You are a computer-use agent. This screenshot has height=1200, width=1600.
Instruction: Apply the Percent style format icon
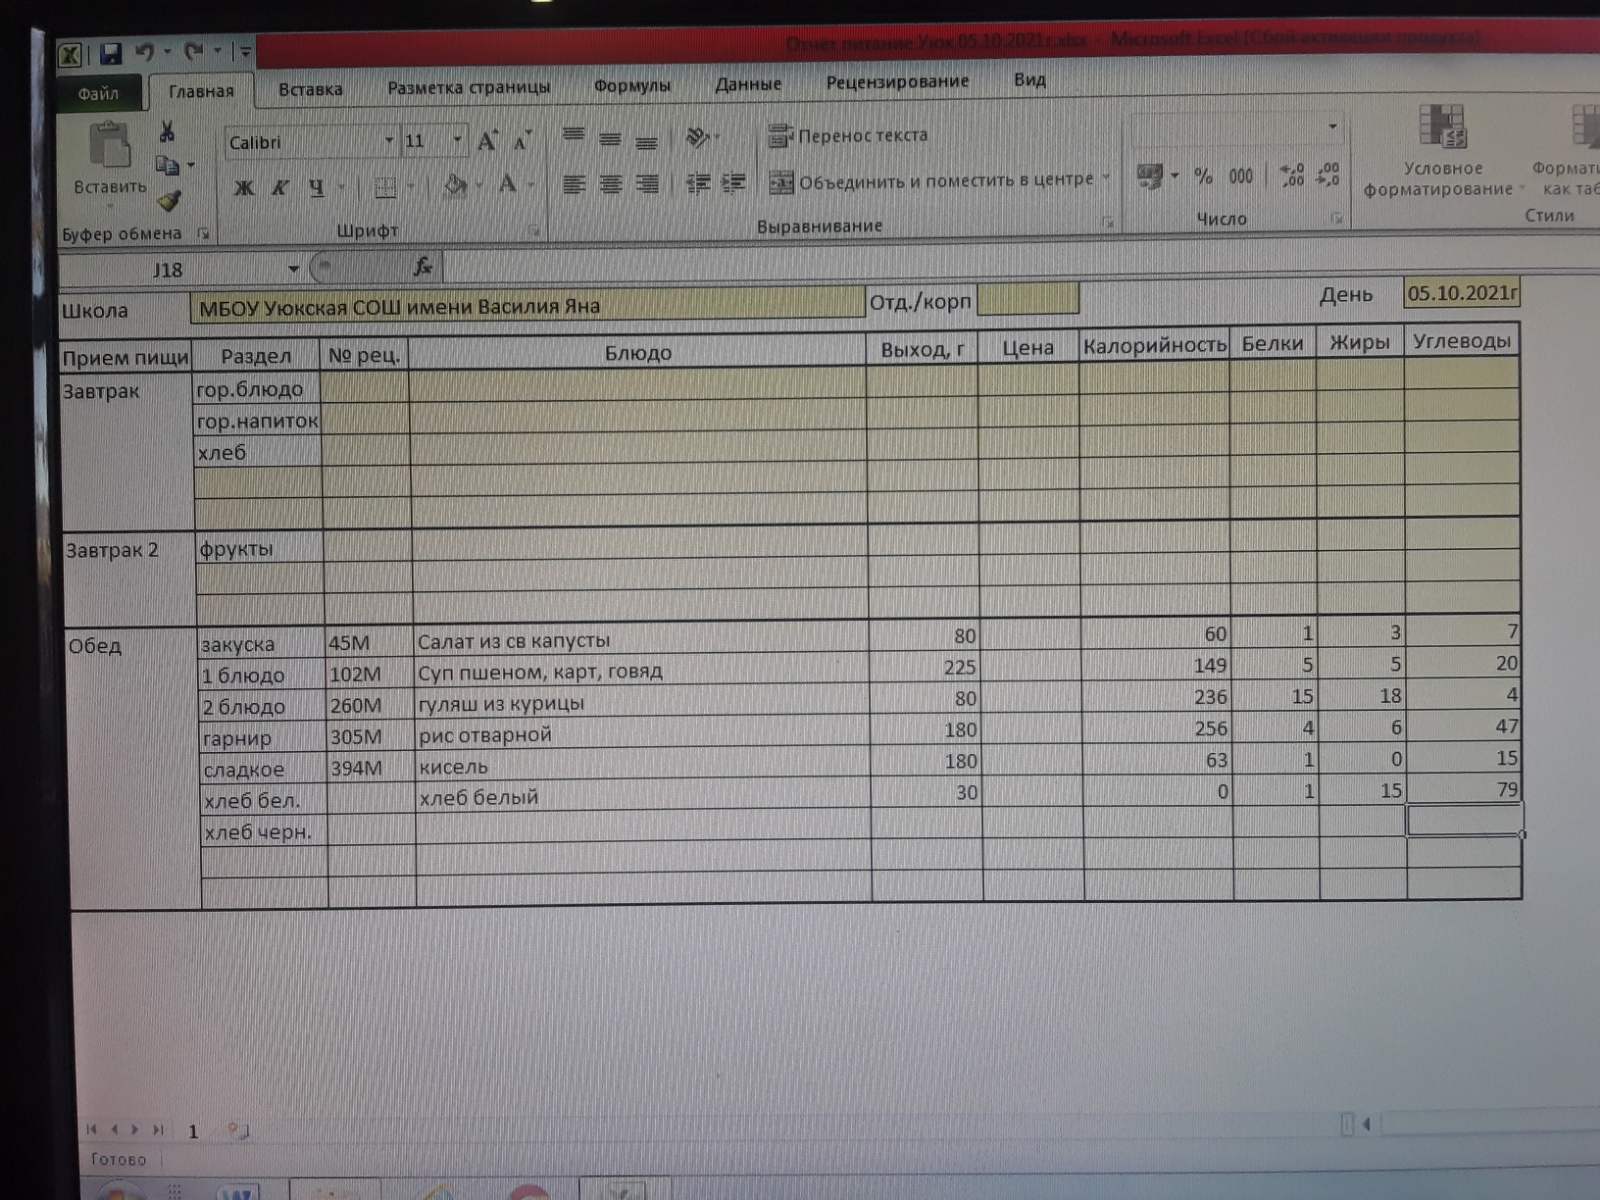point(1203,177)
